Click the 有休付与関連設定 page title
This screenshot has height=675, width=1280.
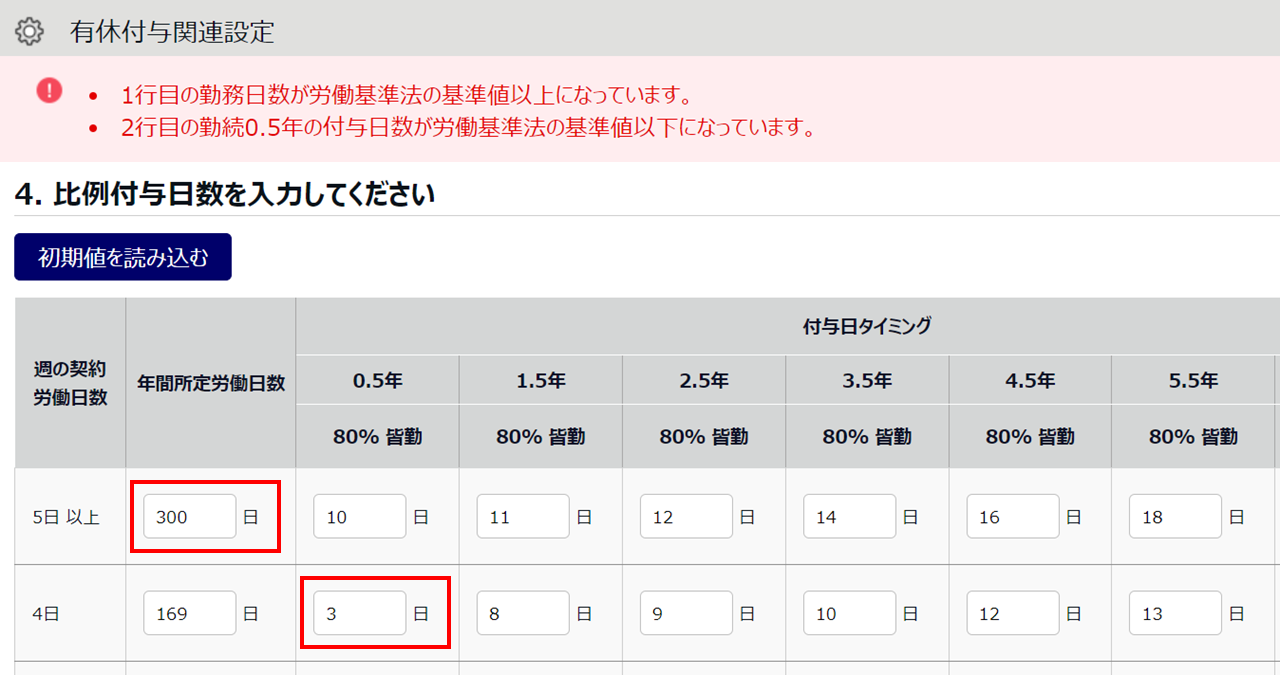point(172,32)
